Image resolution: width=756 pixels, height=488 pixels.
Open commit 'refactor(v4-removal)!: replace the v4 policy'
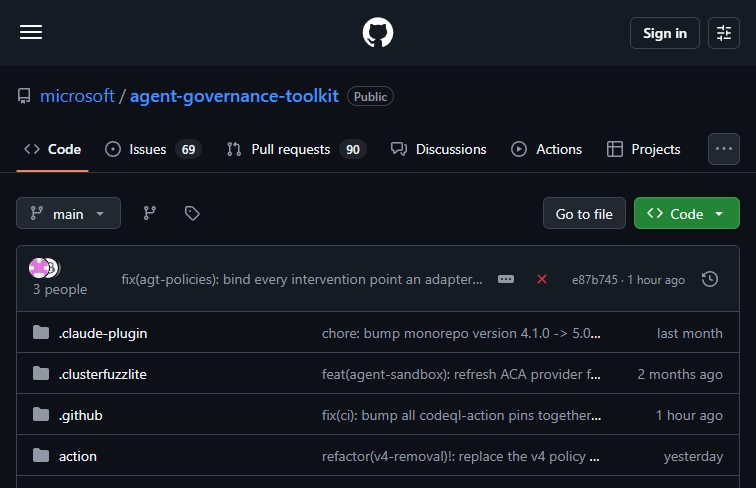click(x=460, y=457)
